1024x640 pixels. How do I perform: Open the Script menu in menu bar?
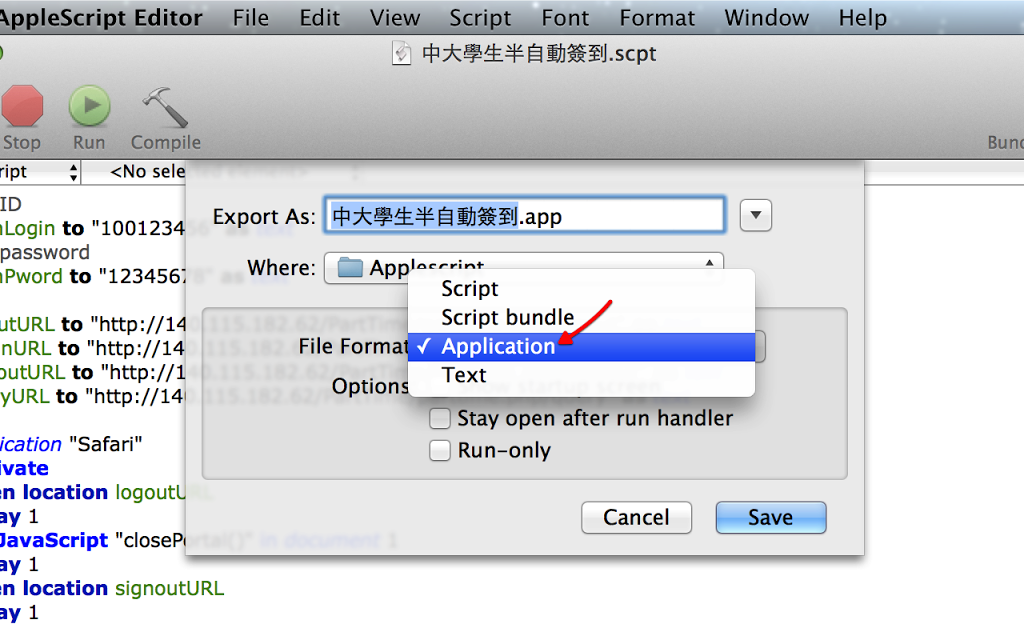coord(480,18)
